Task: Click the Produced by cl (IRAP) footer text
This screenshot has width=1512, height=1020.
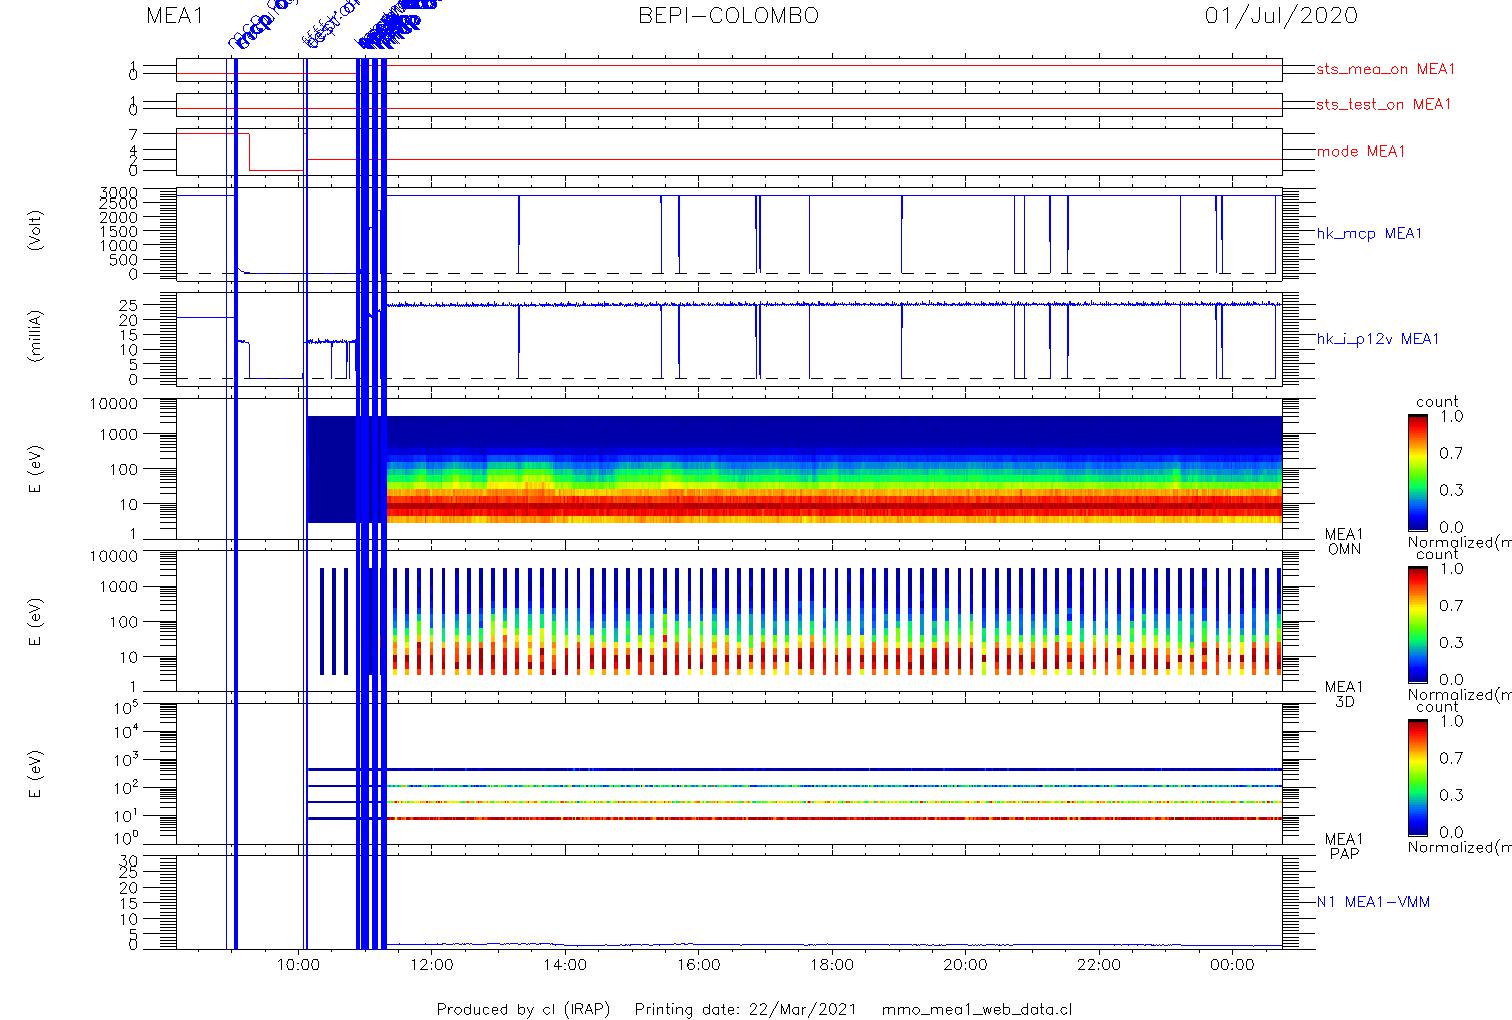Action: pyautogui.click(x=523, y=1009)
